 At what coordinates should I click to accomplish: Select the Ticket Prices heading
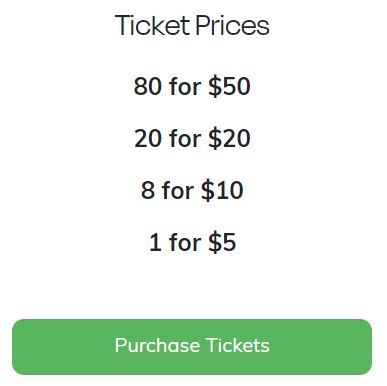pyautogui.click(x=192, y=25)
